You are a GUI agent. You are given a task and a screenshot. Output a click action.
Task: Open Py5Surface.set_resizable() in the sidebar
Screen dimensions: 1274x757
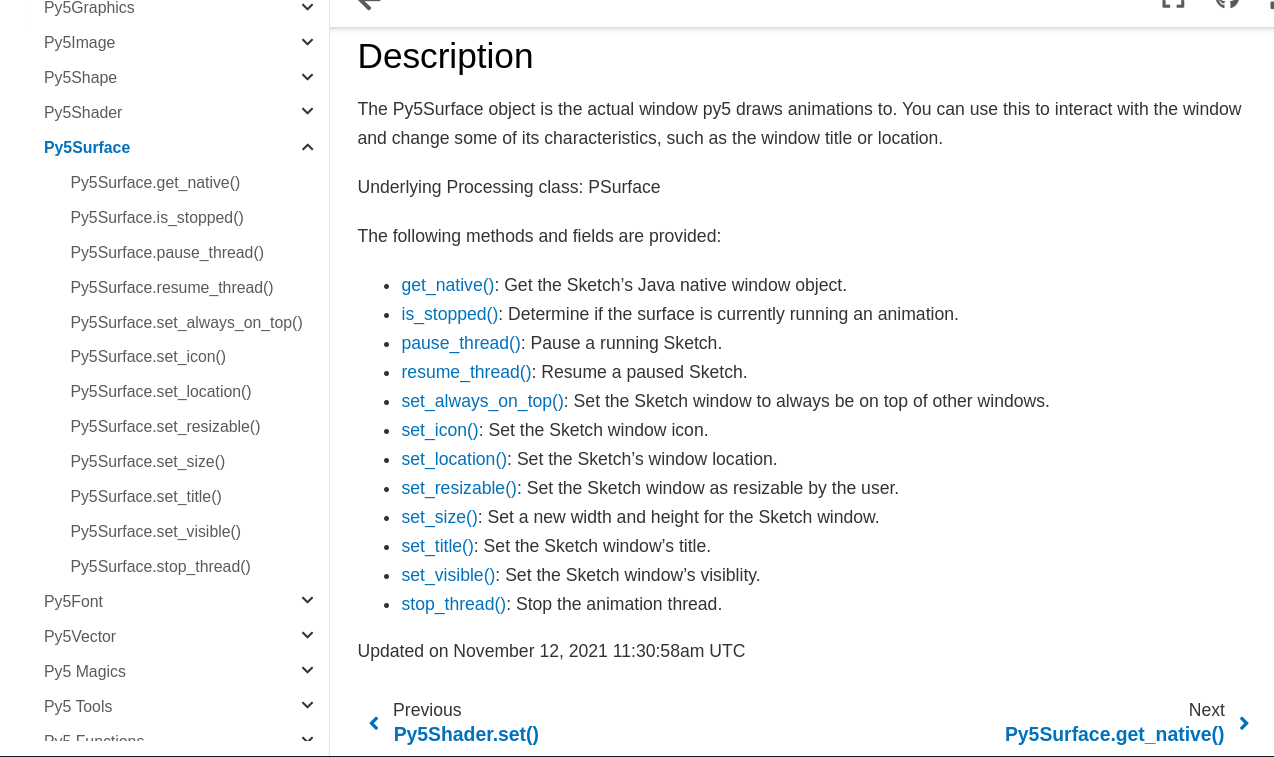point(165,426)
